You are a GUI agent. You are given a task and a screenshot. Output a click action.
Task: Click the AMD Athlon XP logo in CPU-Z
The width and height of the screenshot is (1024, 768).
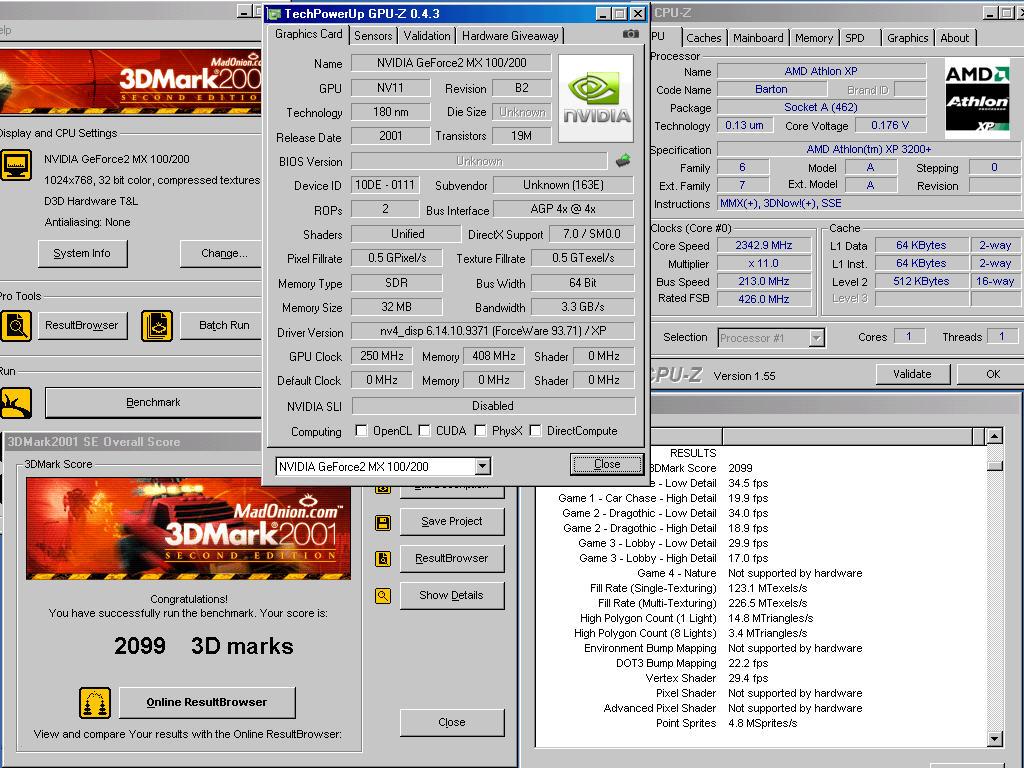pyautogui.click(x=978, y=99)
